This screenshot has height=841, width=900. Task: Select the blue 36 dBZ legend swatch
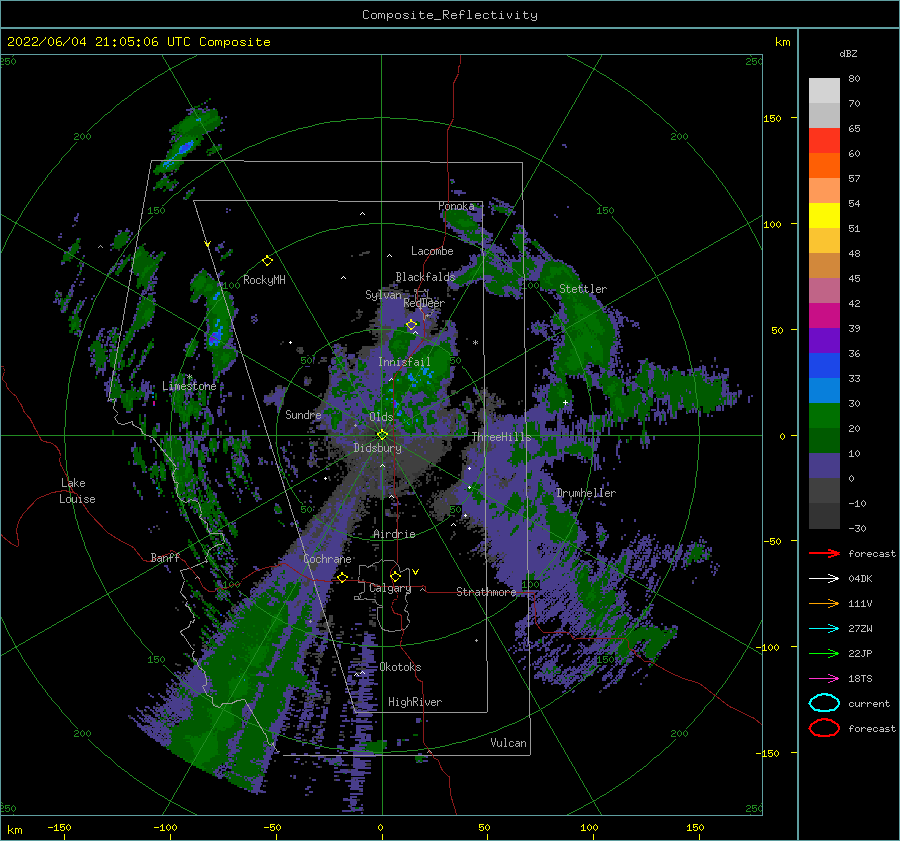824,365
